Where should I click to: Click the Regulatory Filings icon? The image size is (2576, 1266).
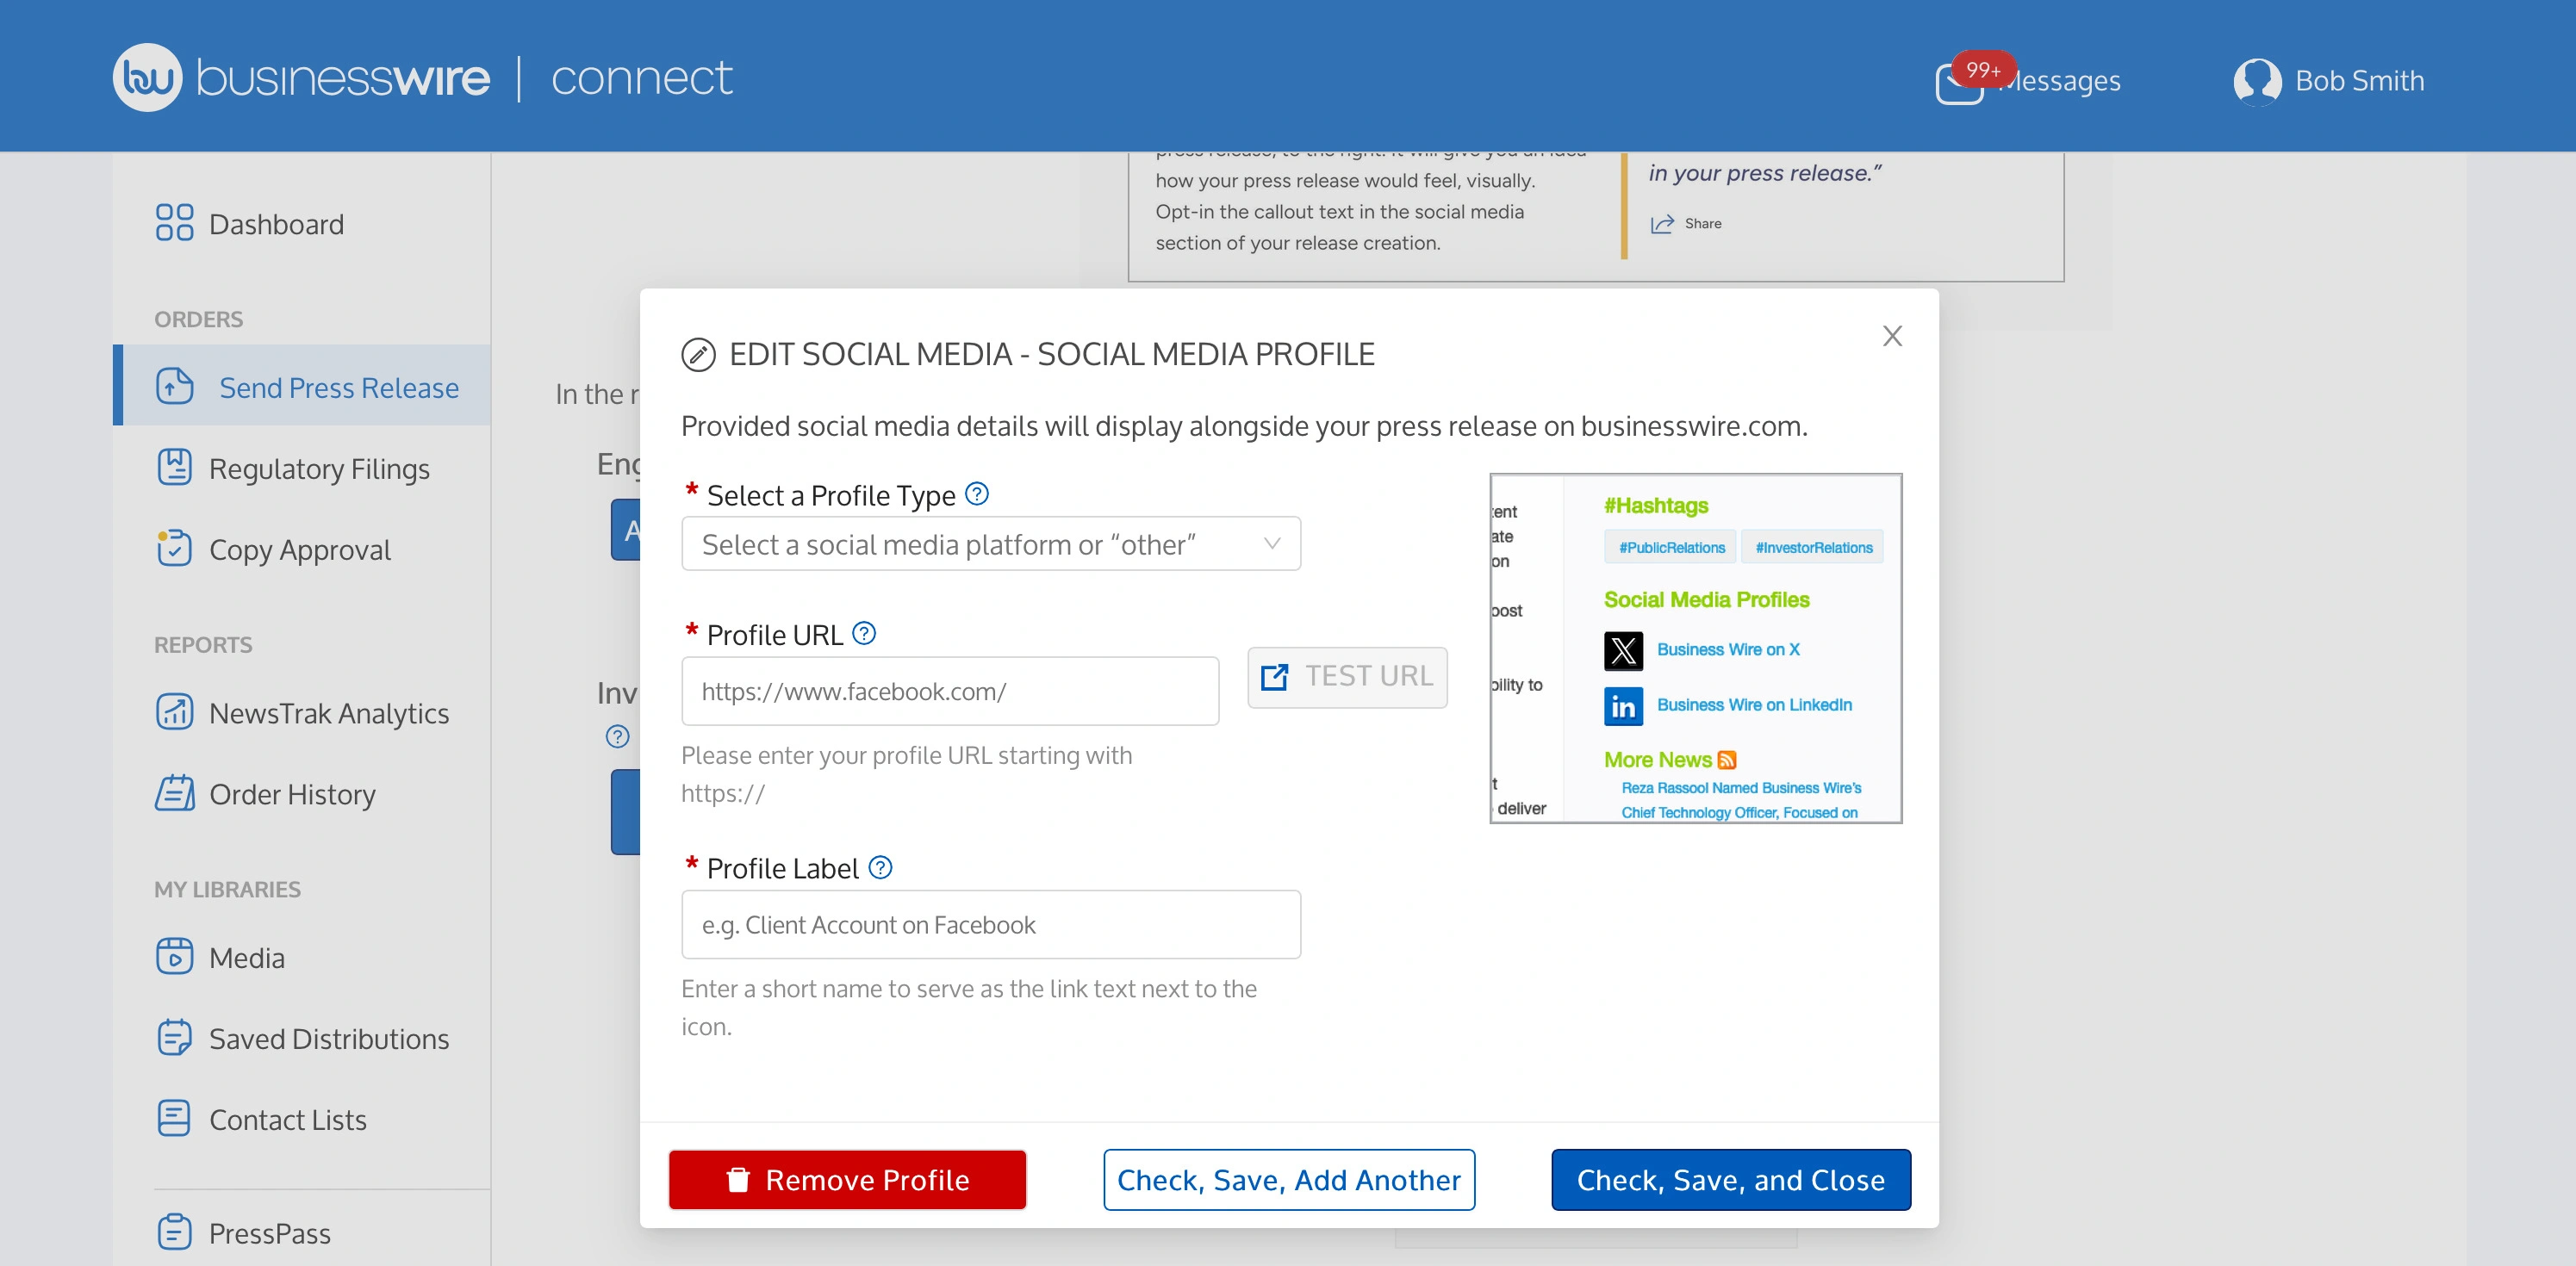174,467
